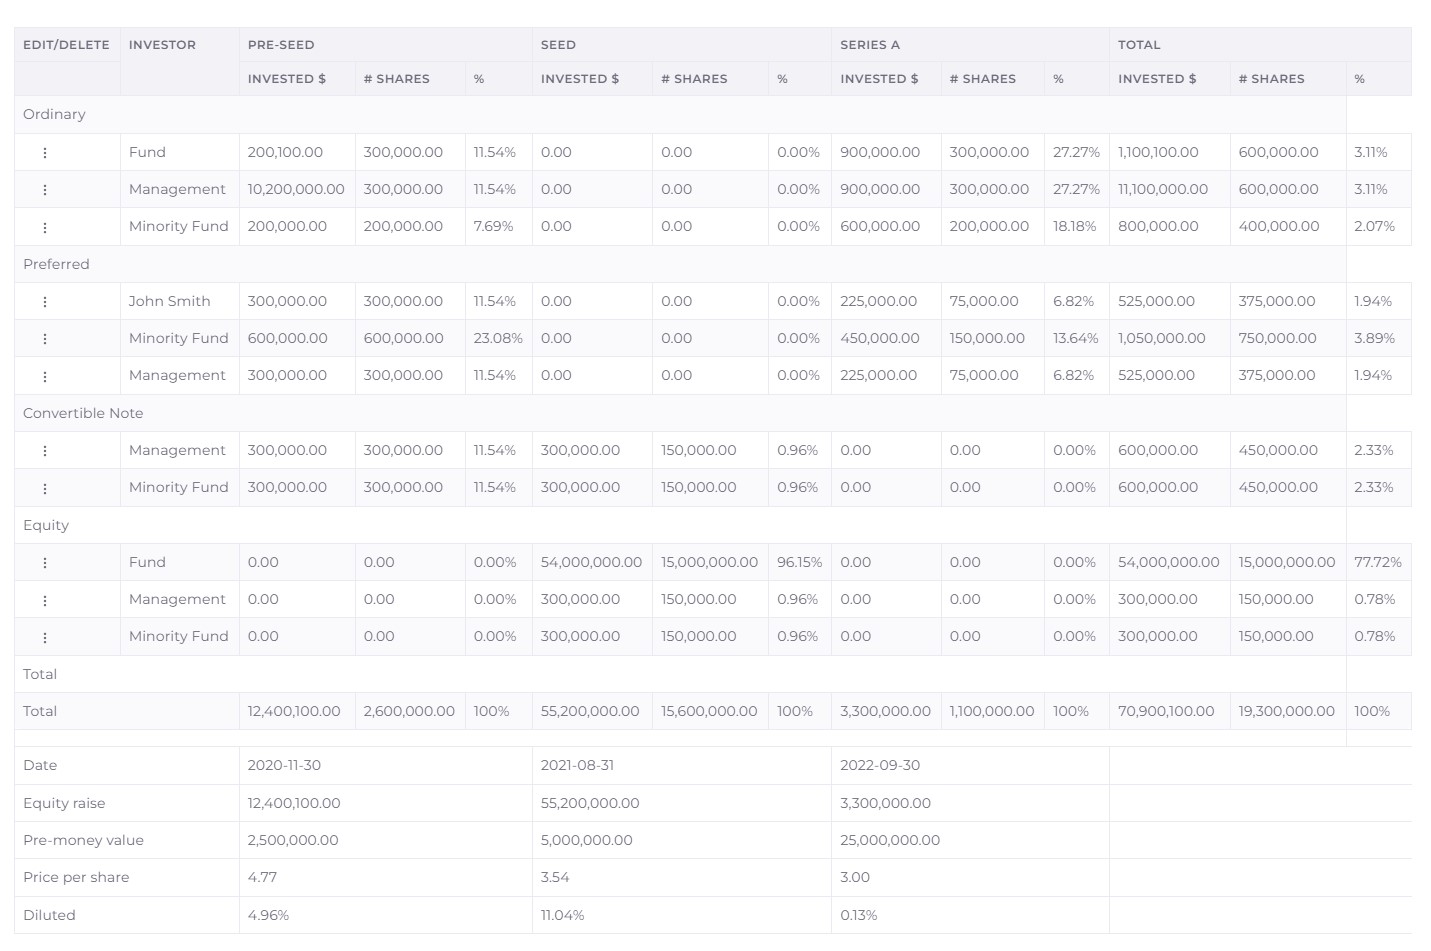Open the row actions menu for Fund in Ordinary
Image resolution: width=1431 pixels, height=951 pixels.
(46, 152)
